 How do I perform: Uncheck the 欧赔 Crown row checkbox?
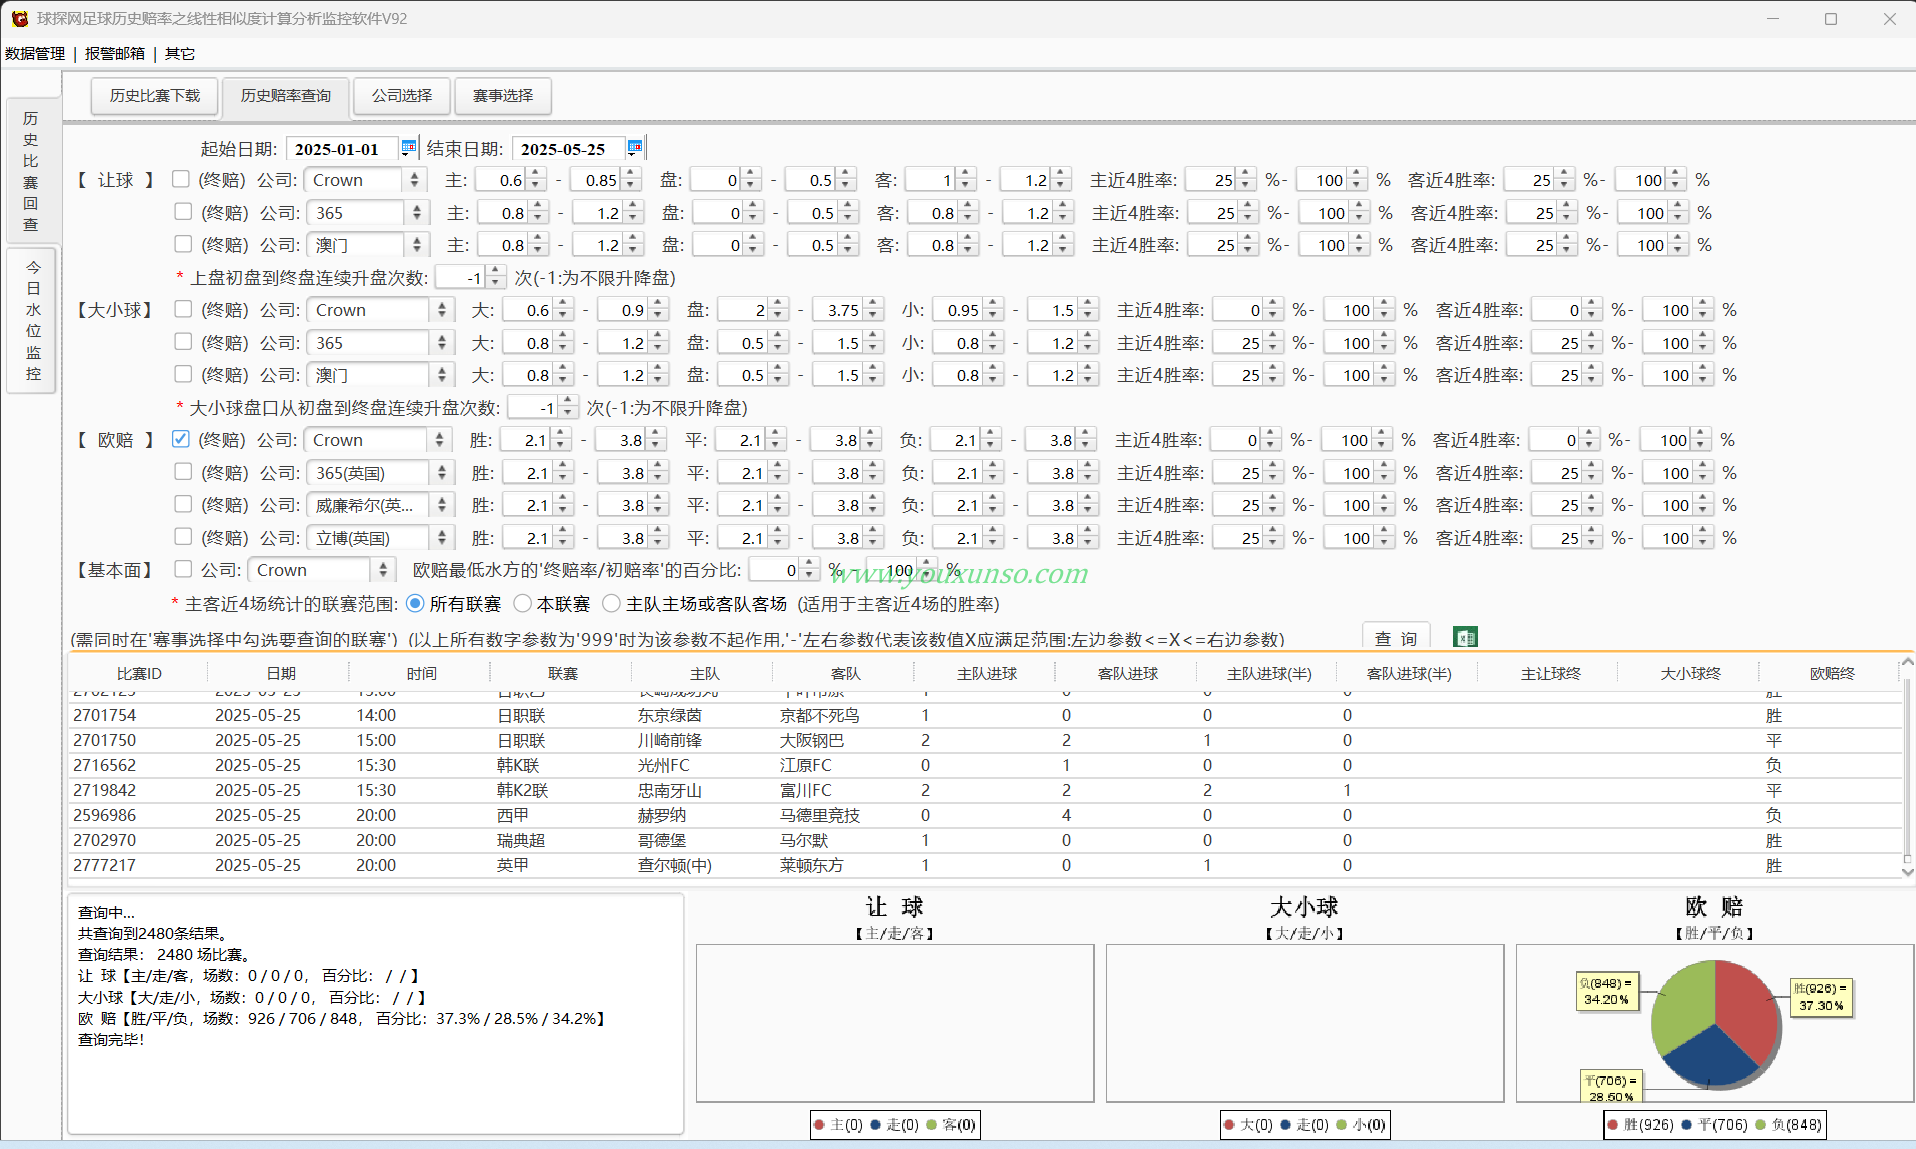(181, 439)
